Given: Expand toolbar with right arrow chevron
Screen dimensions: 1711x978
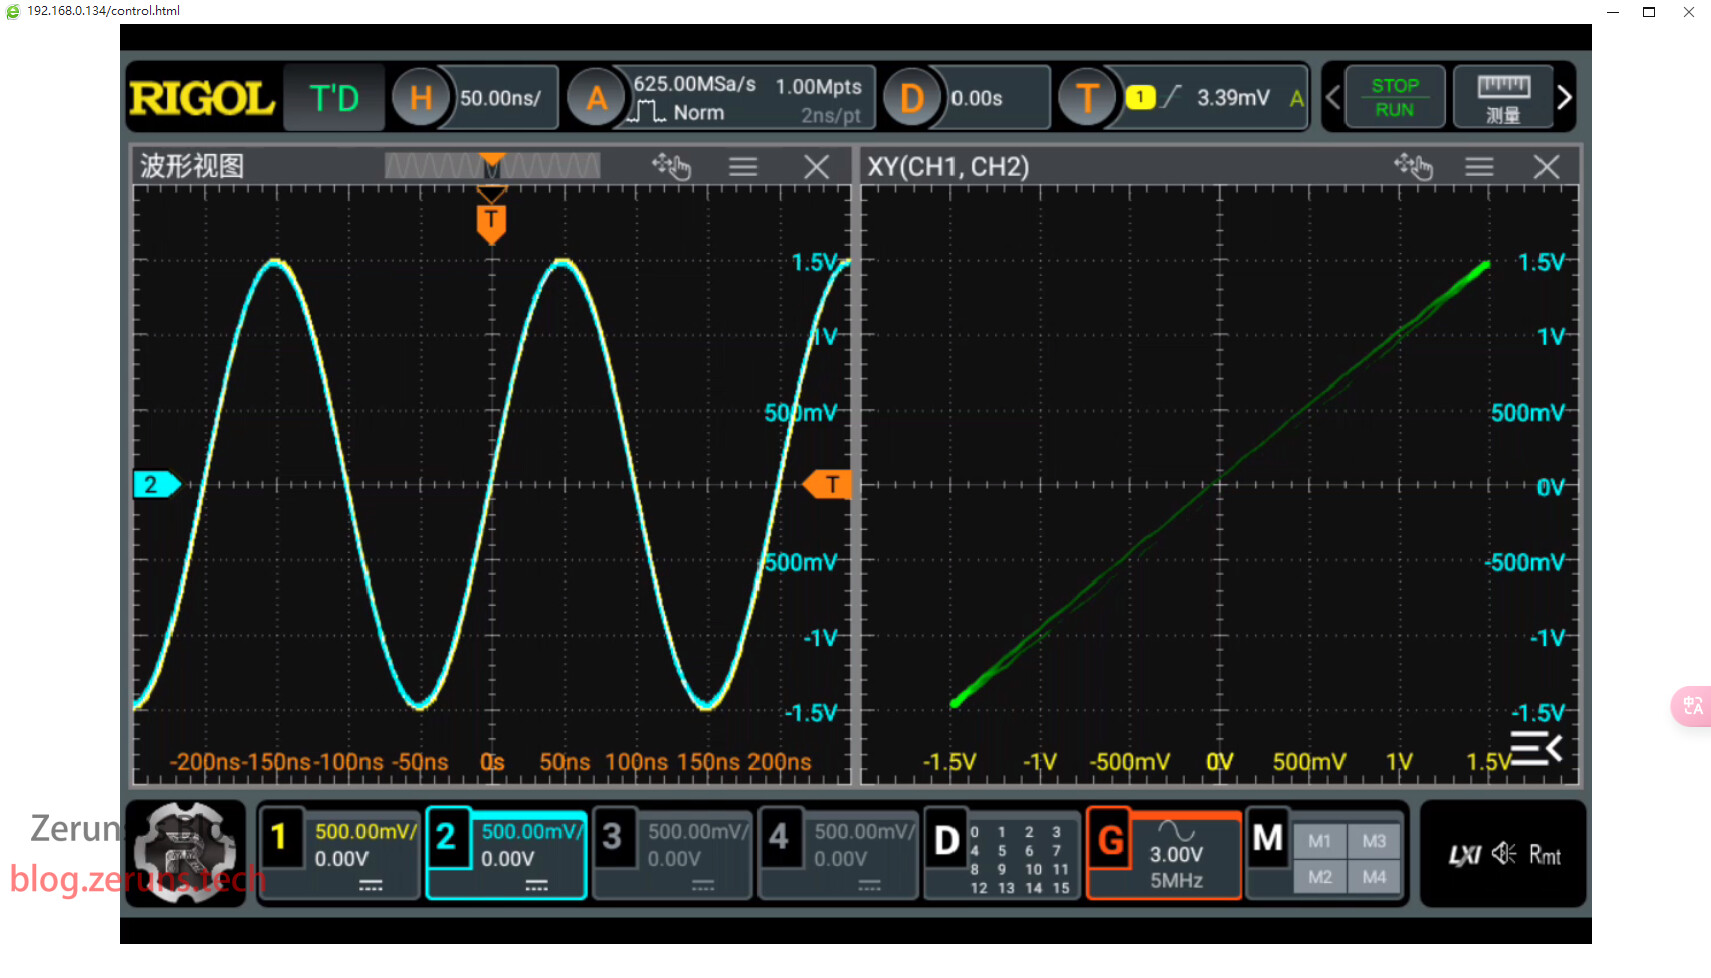Looking at the screenshot, I should coord(1564,98).
